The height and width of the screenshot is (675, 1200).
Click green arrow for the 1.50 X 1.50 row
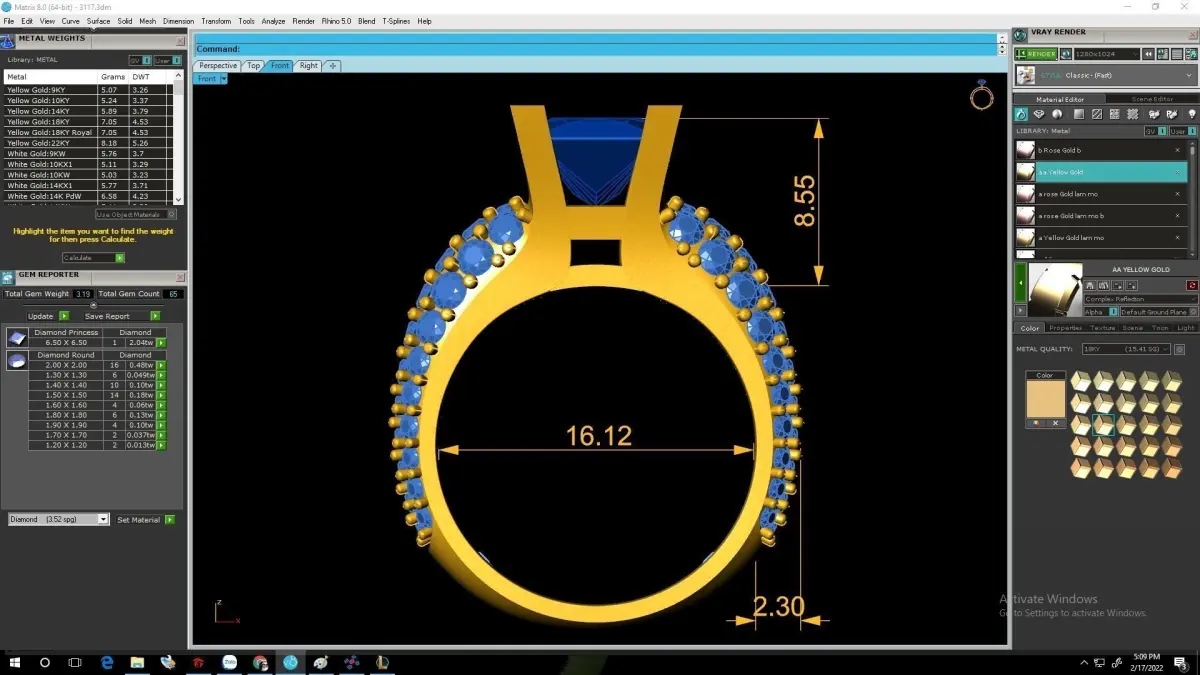click(160, 395)
